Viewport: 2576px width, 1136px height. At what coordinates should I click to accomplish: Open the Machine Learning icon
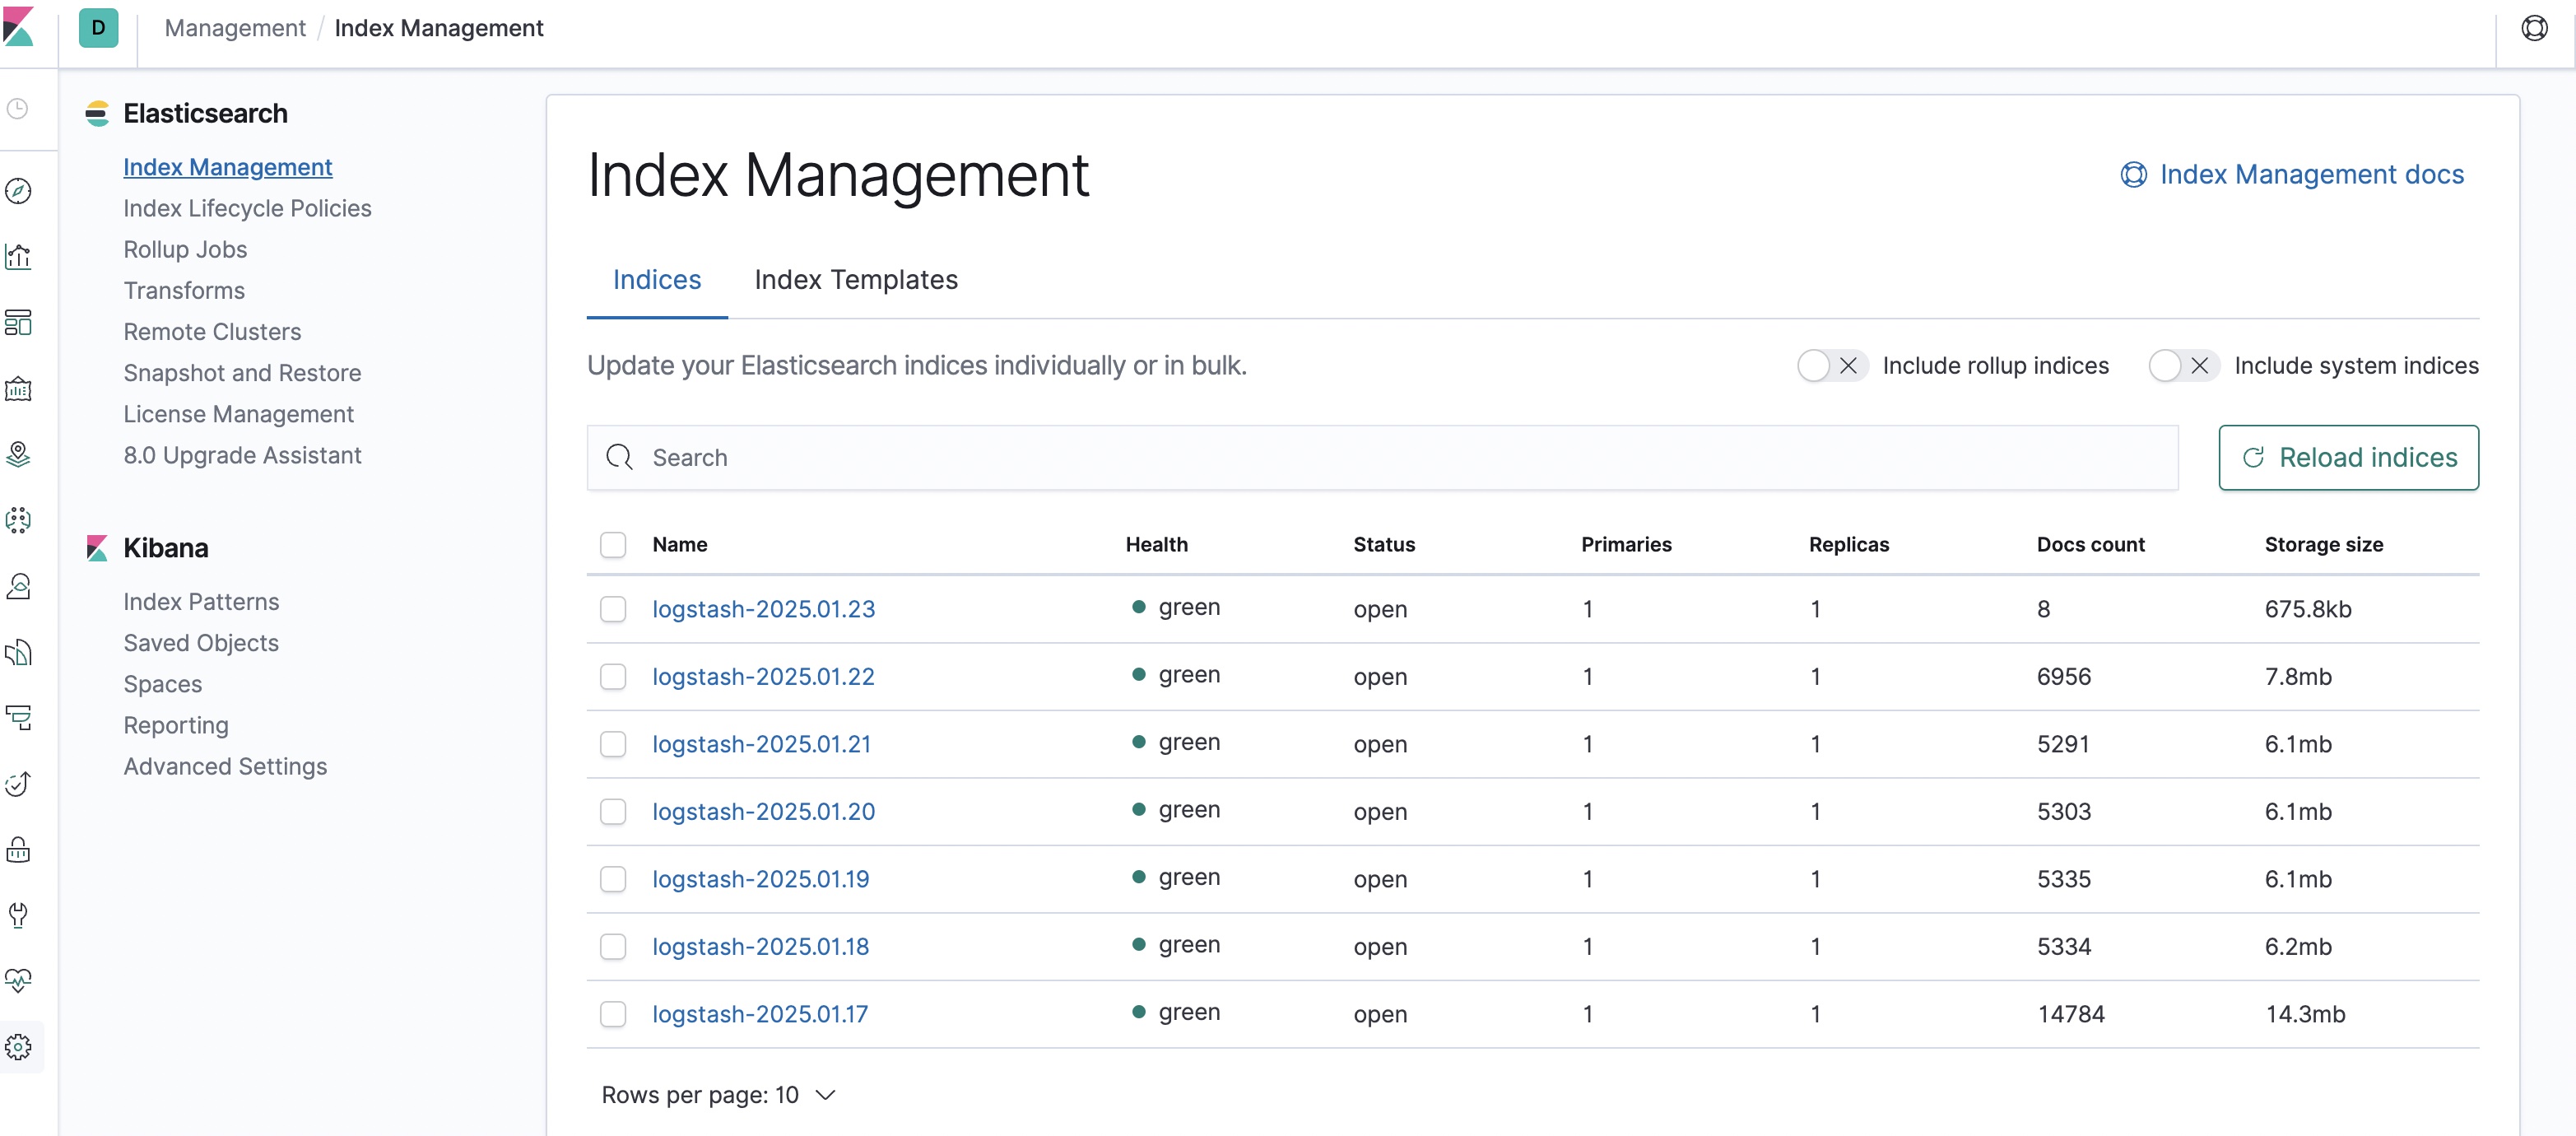[18, 520]
